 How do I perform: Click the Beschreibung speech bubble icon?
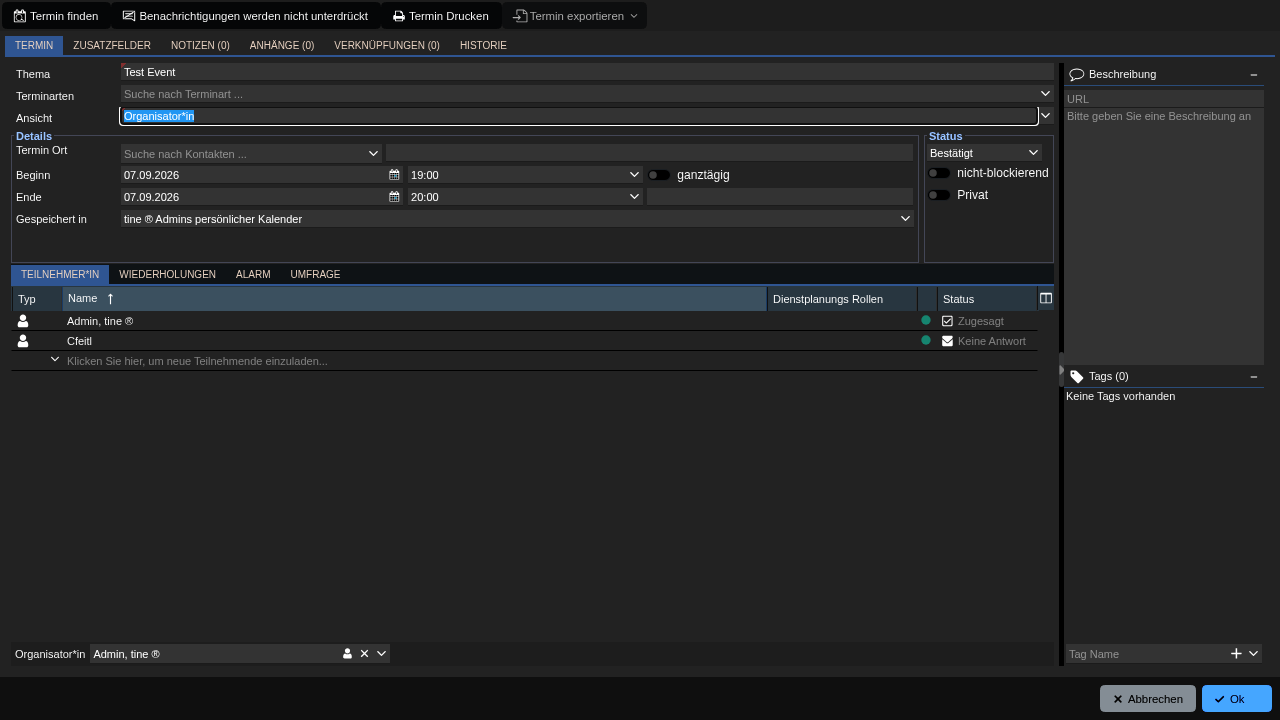tap(1077, 74)
